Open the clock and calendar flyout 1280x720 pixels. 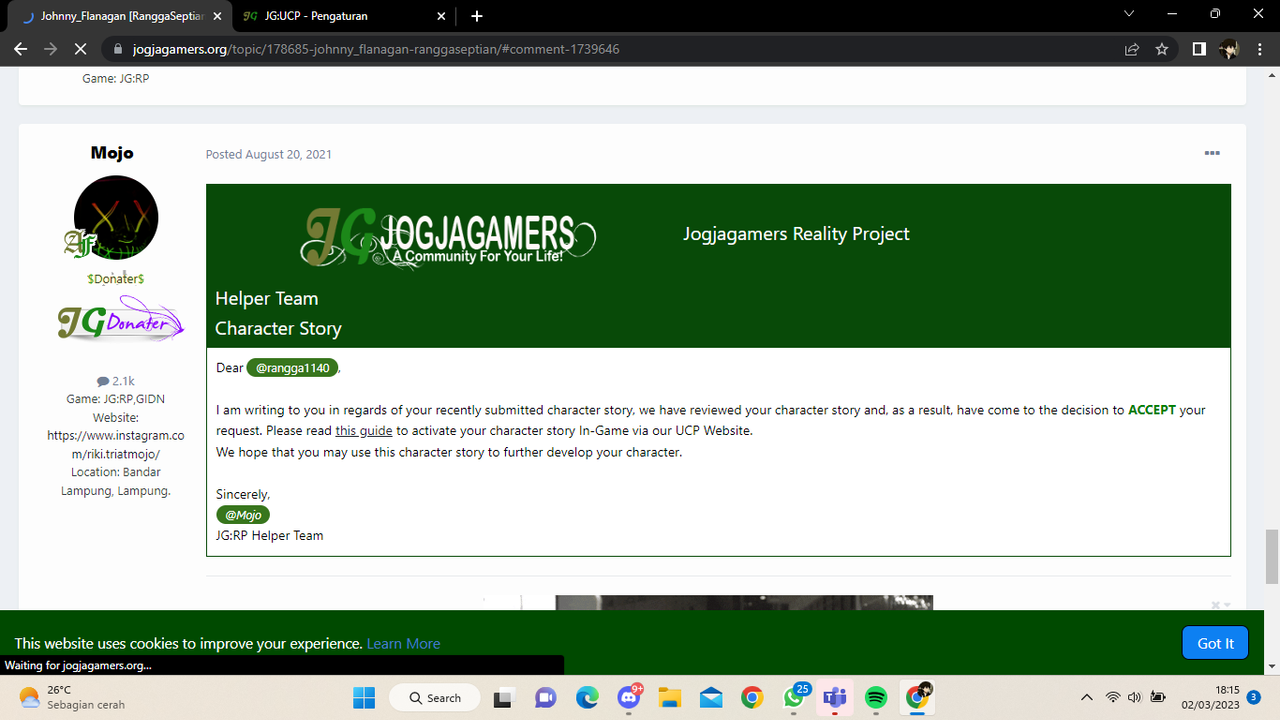coord(1210,697)
